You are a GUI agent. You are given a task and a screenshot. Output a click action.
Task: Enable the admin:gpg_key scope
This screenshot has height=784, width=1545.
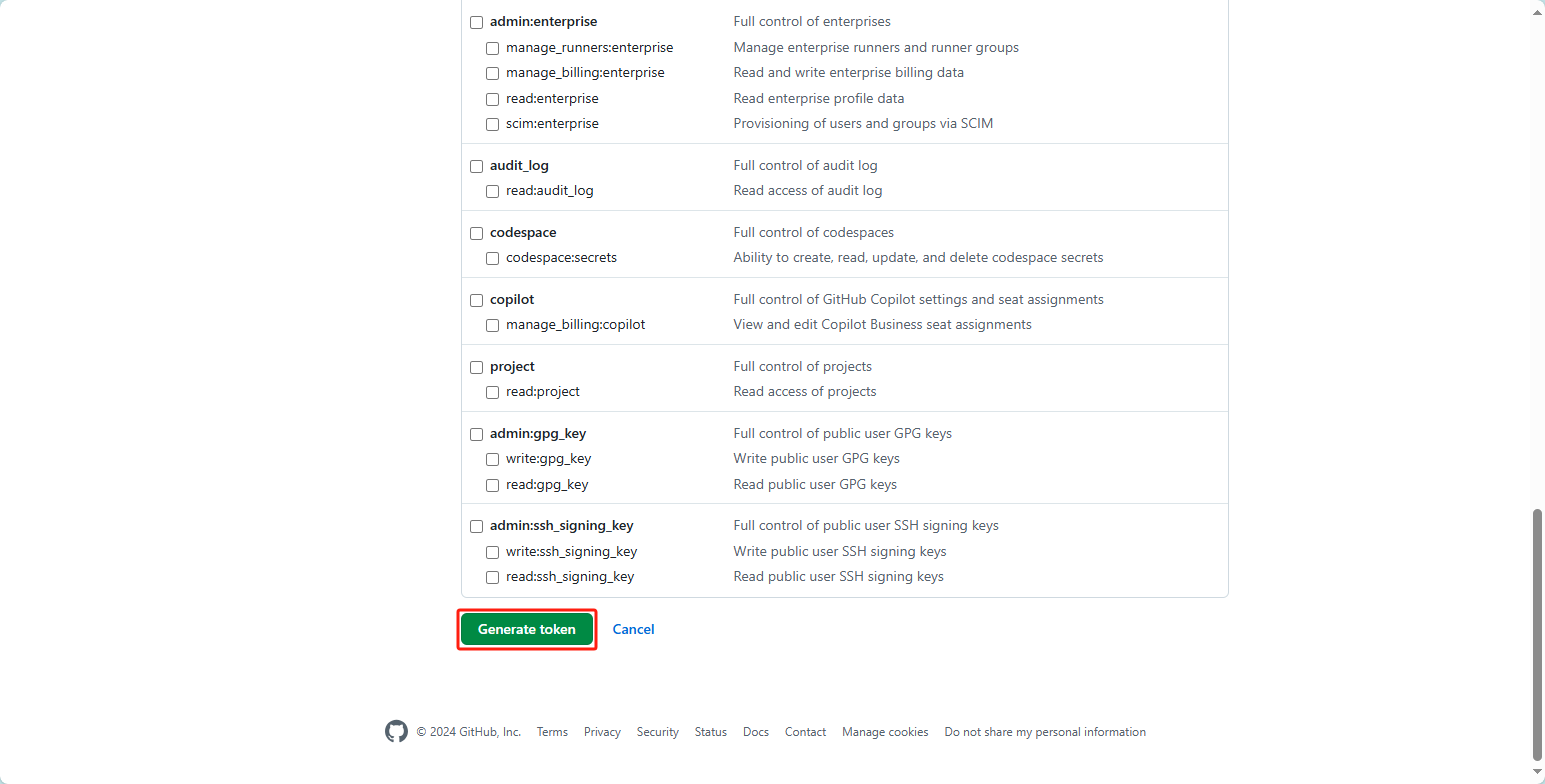[x=477, y=434]
